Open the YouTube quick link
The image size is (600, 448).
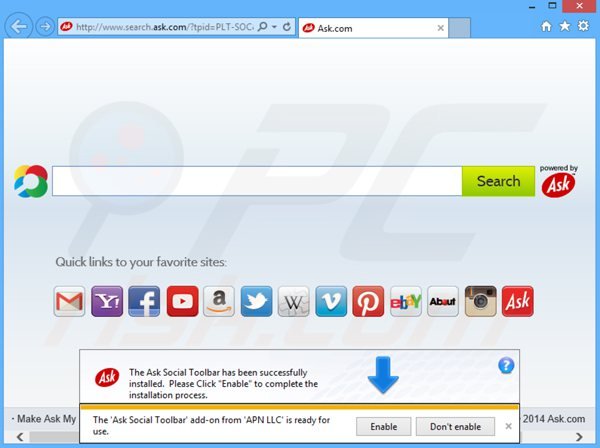point(182,301)
